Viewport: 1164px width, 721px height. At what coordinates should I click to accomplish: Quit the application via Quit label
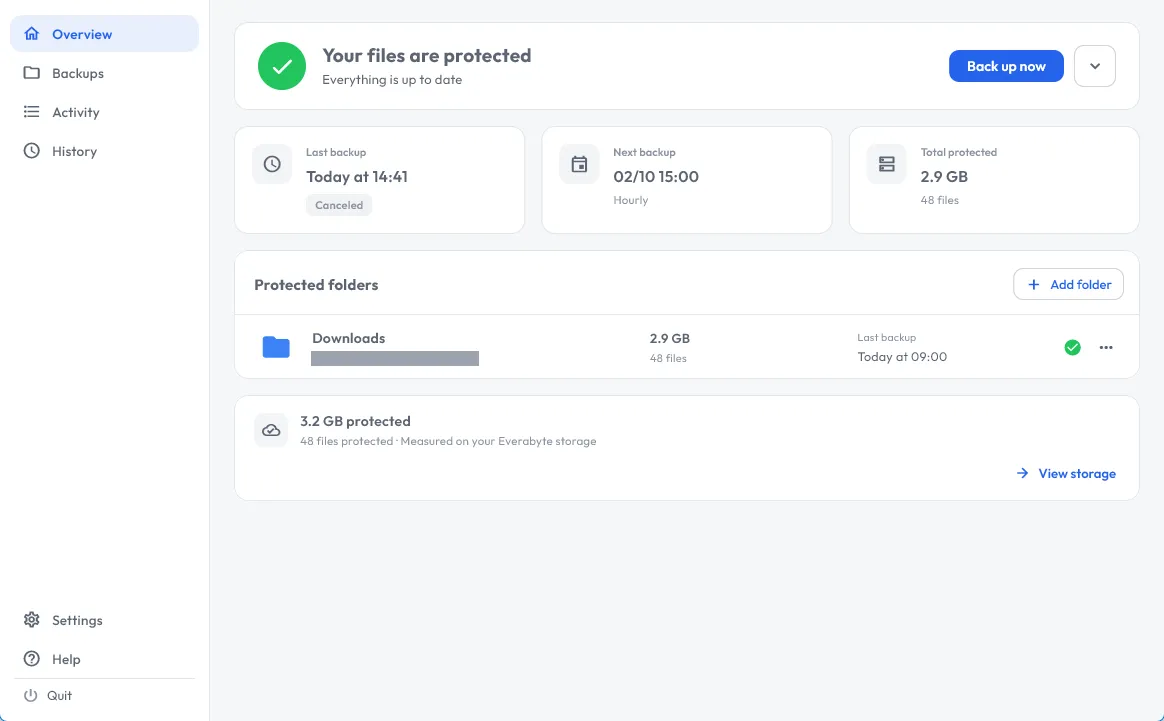[59, 696]
